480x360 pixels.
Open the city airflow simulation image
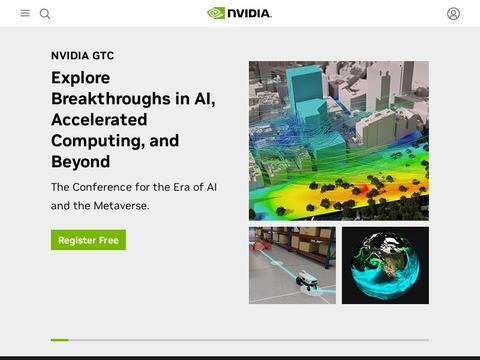coord(339,141)
